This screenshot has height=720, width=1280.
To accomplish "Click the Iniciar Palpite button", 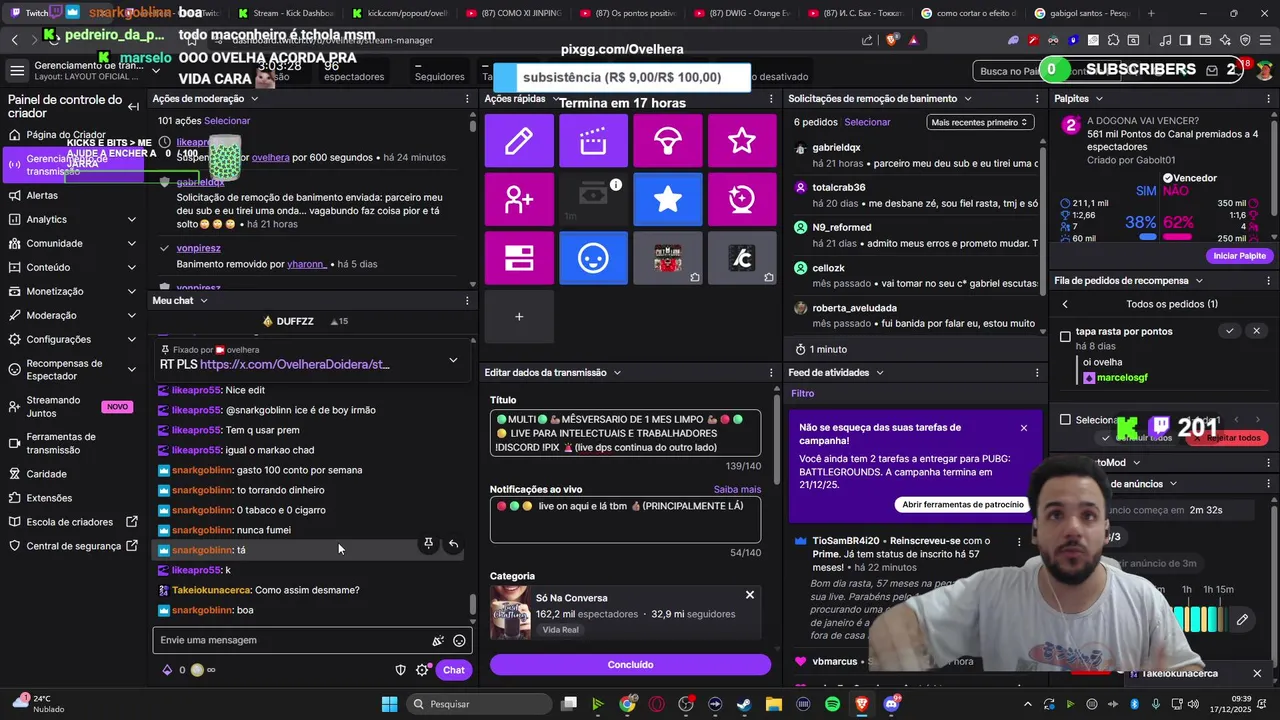I will pos(1239,256).
